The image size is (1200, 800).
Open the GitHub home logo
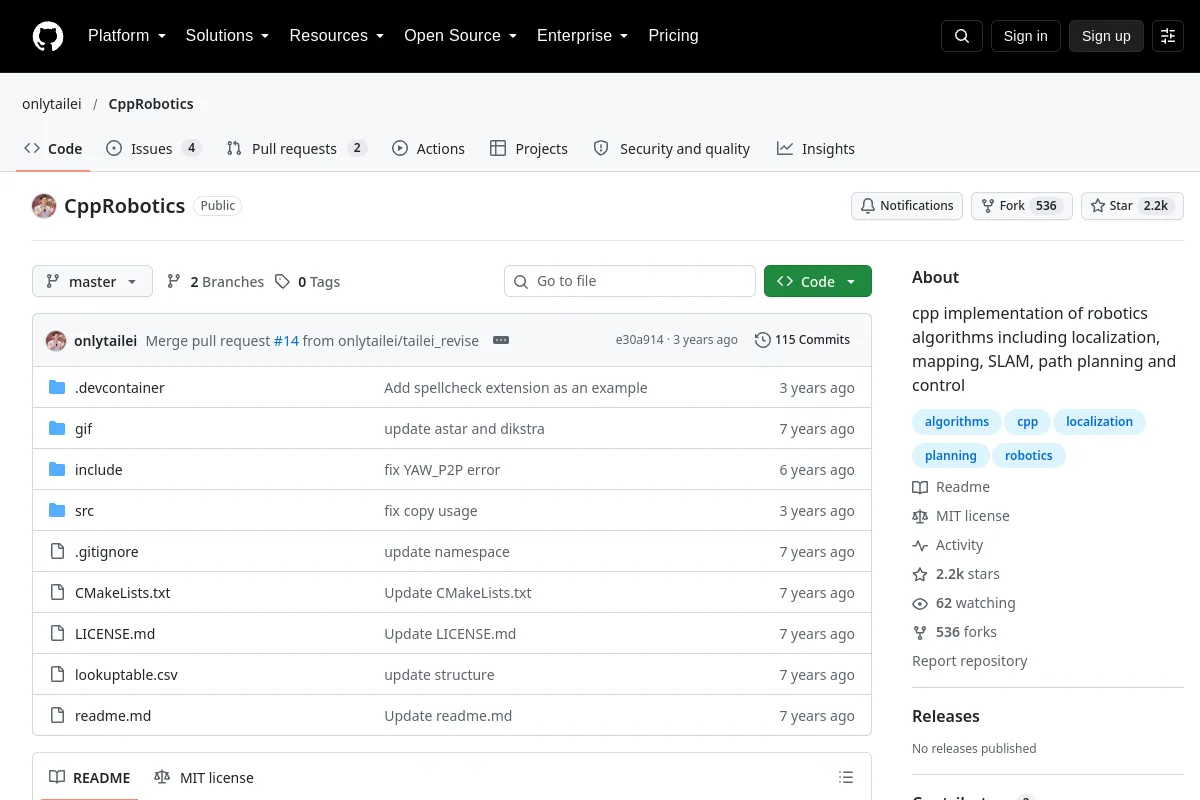point(48,36)
